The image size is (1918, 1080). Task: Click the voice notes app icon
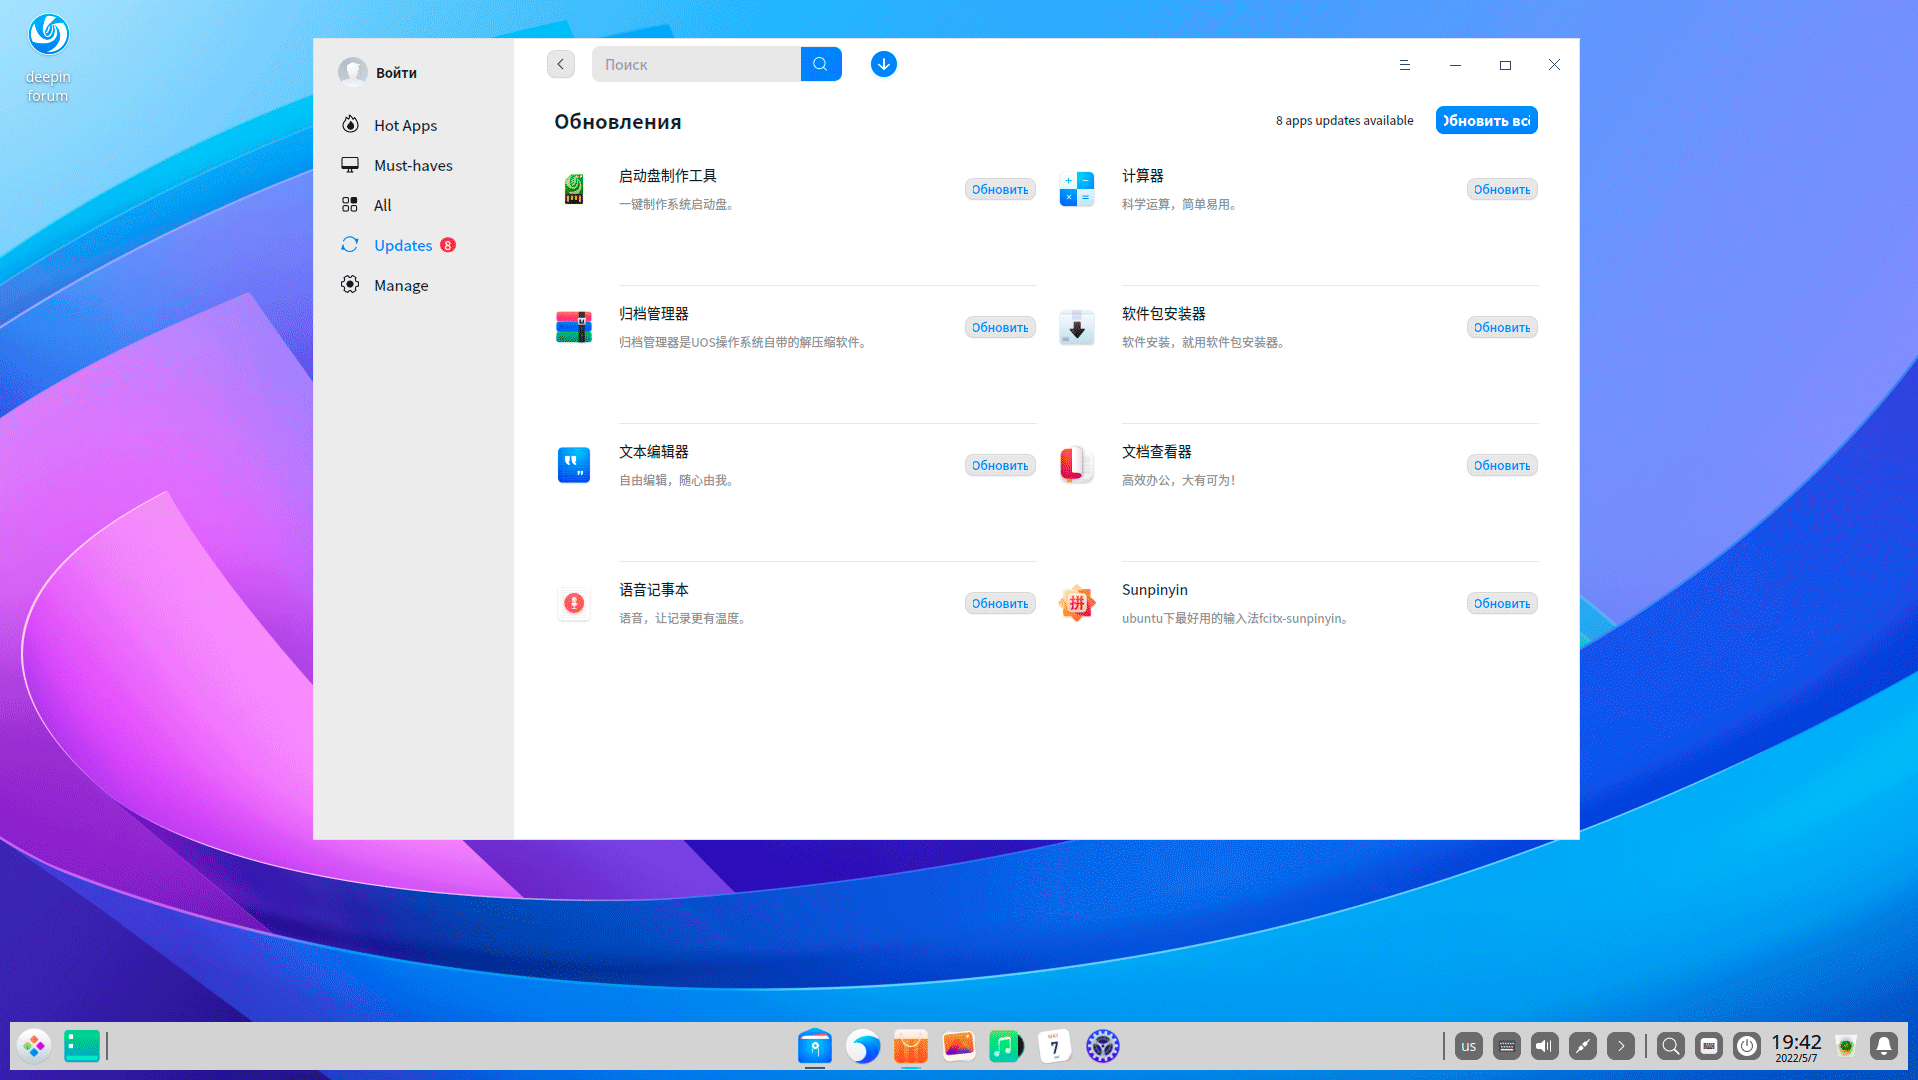pyautogui.click(x=574, y=603)
